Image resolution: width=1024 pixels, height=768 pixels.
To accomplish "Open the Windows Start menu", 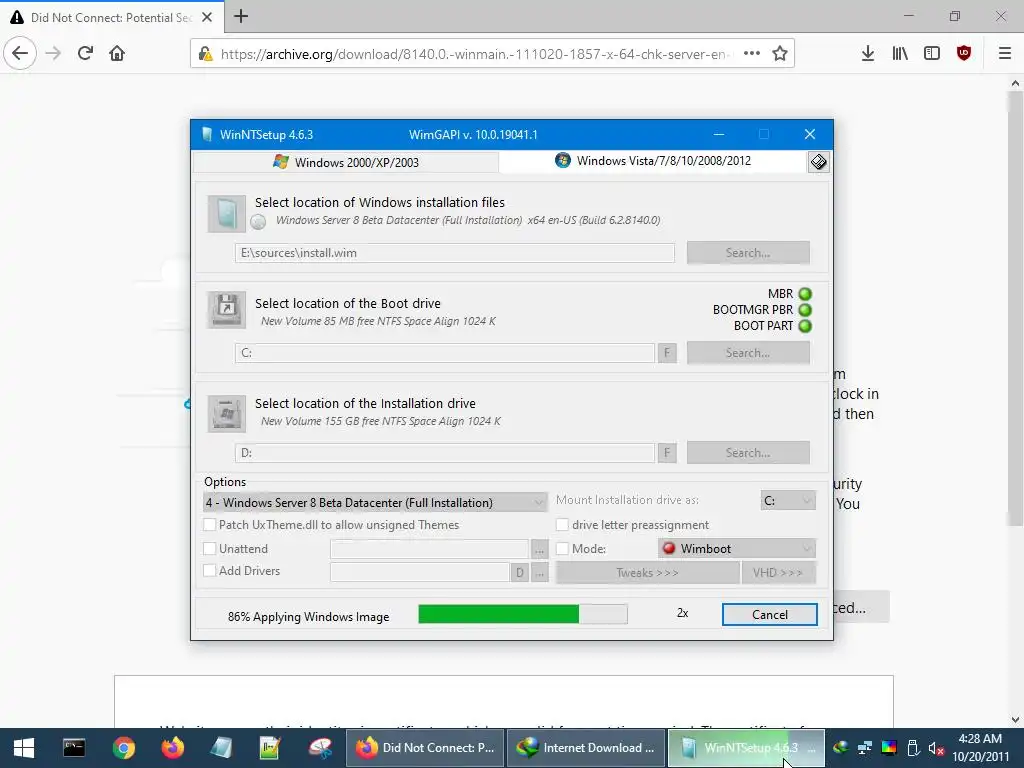I will (24, 748).
